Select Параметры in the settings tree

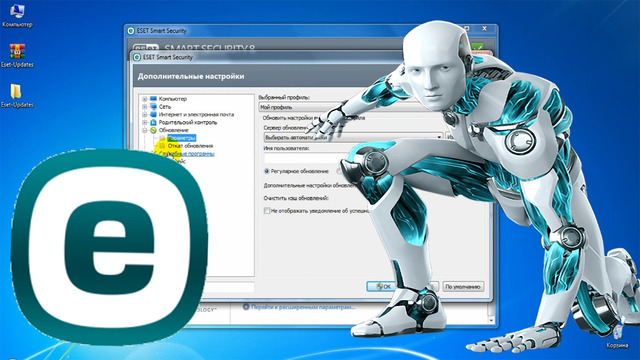[x=182, y=138]
